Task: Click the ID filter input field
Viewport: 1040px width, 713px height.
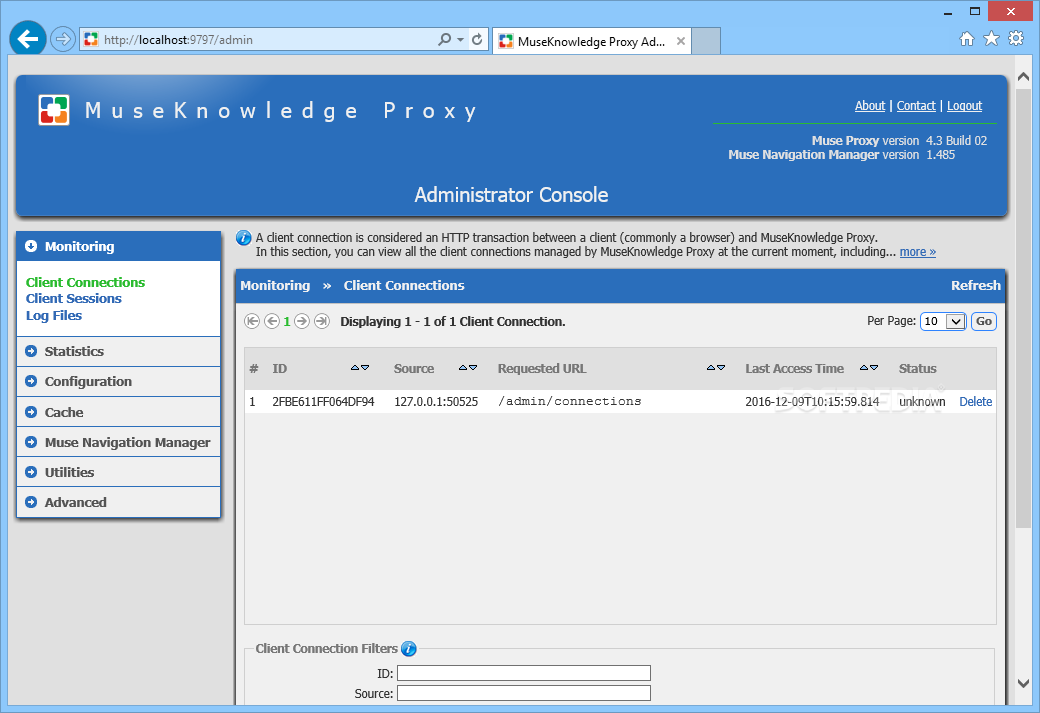Action: tap(524, 673)
